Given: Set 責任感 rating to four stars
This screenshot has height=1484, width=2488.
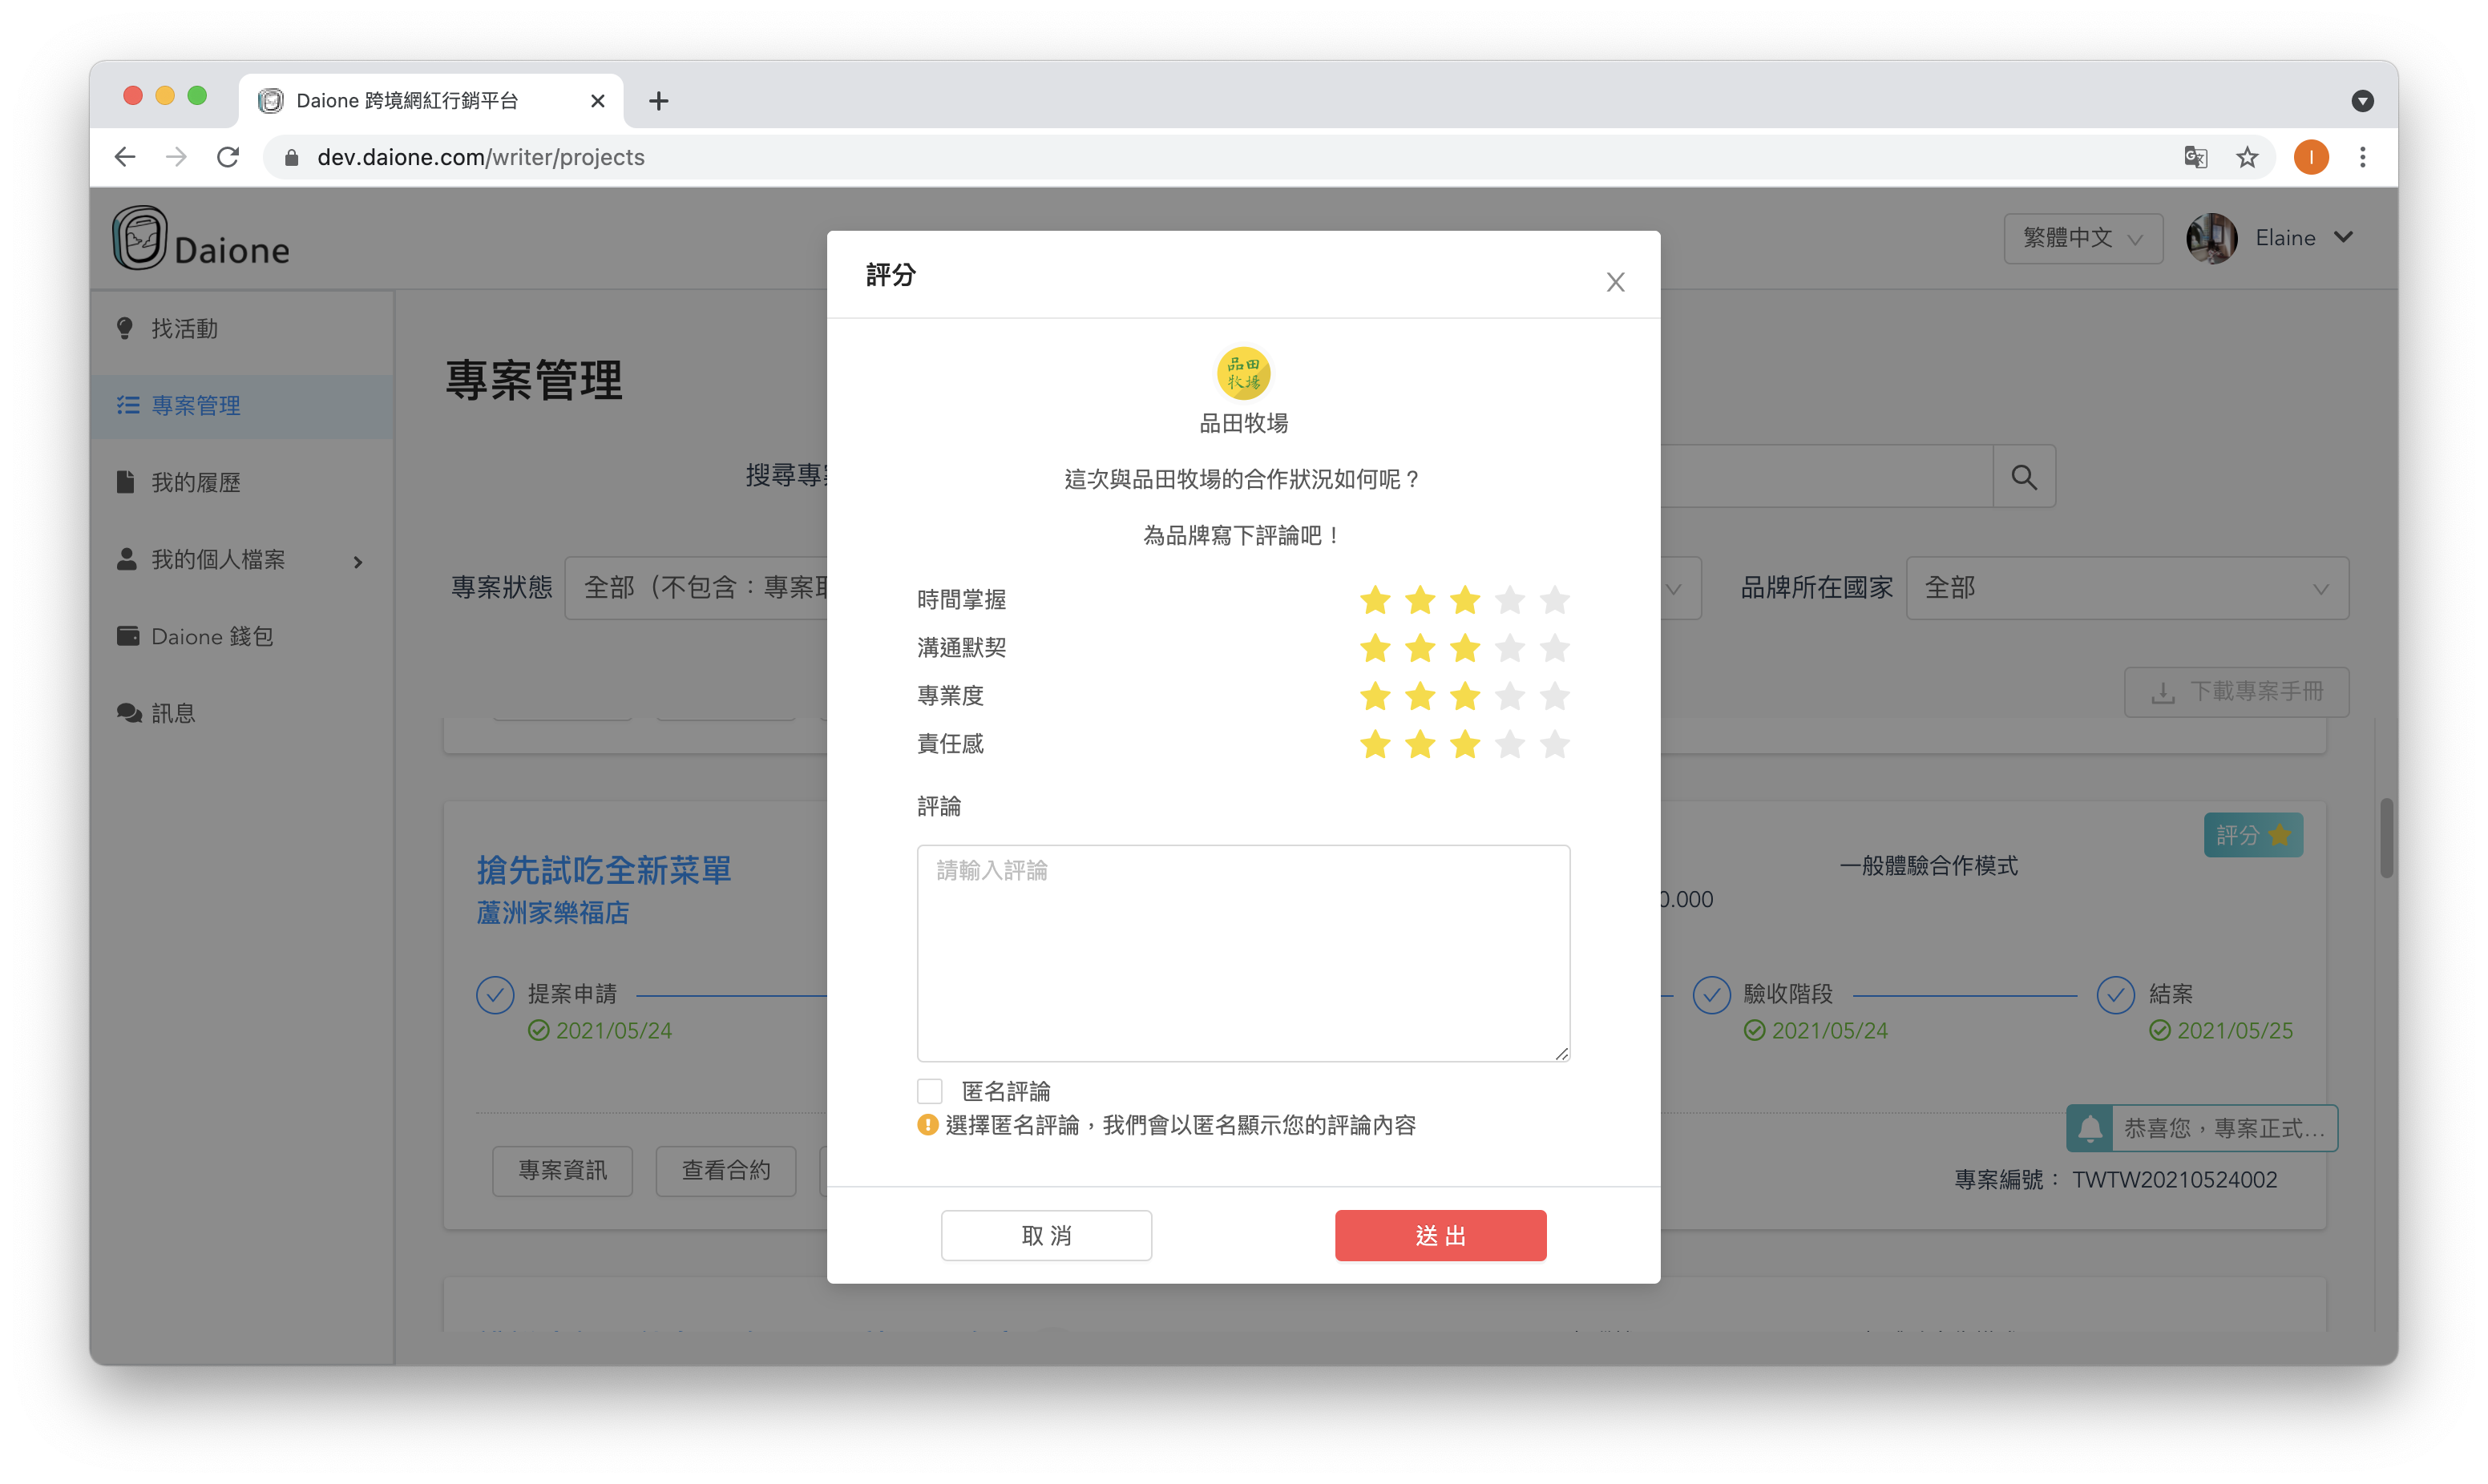Looking at the screenshot, I should [x=1510, y=744].
